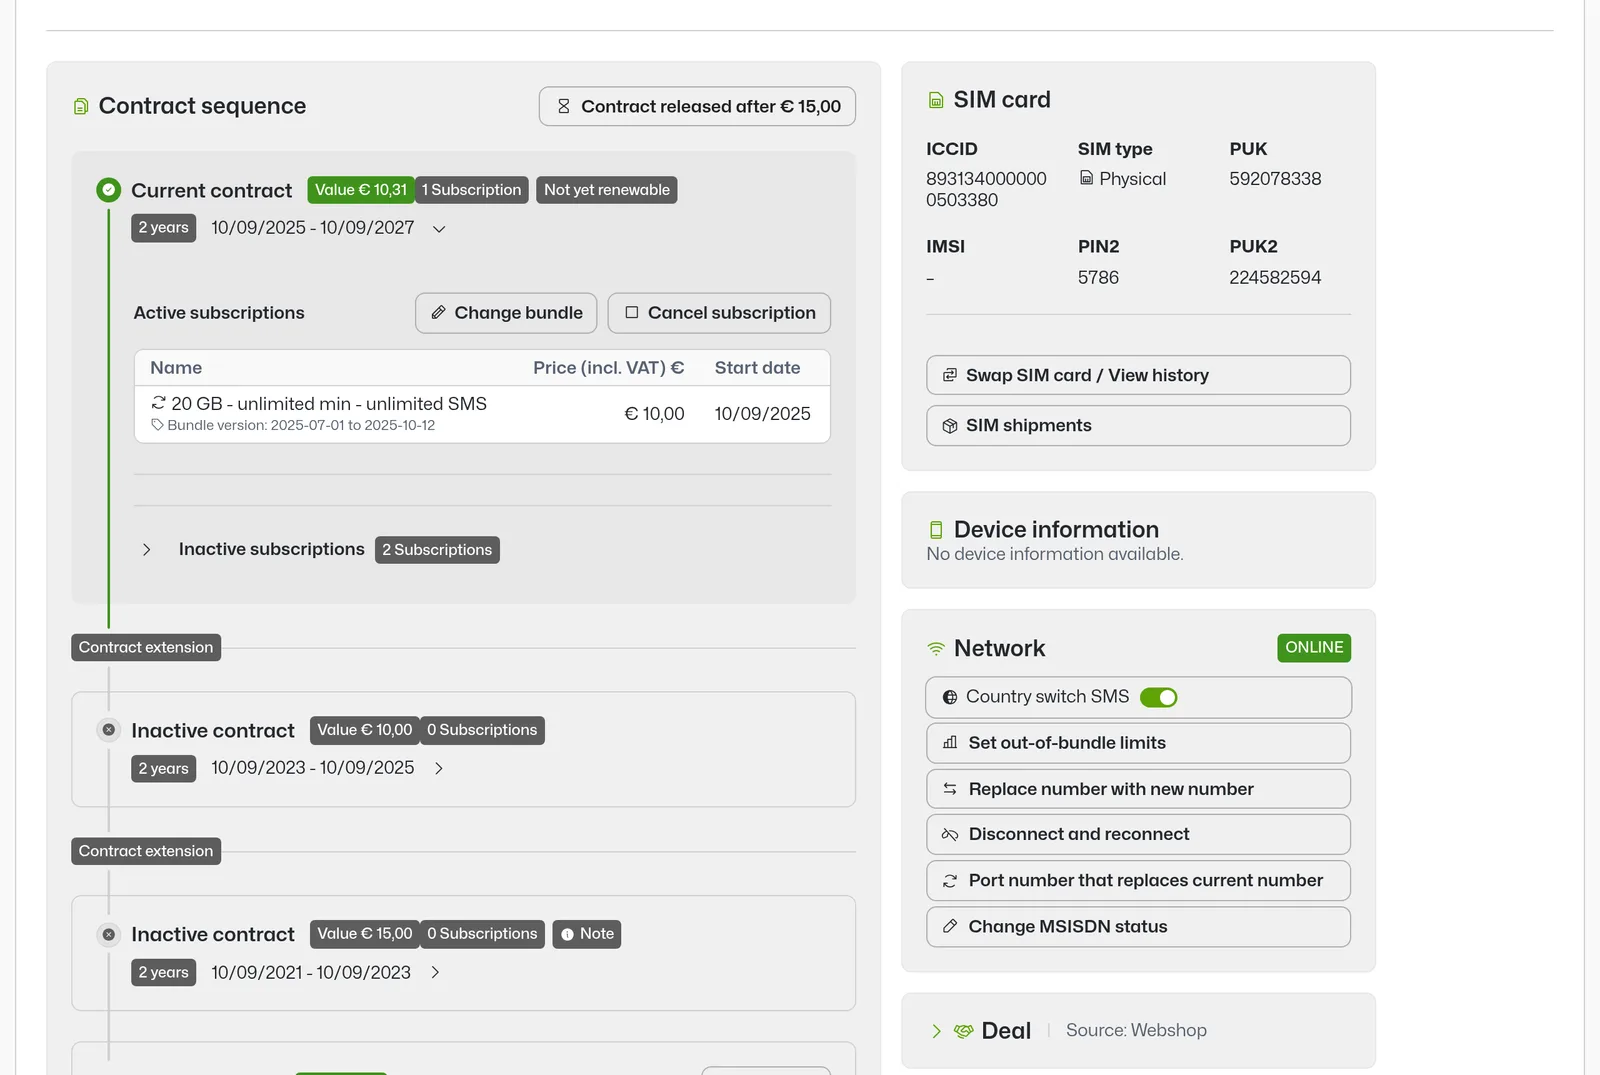1600x1075 pixels.
Task: Click the Contract released after € 15,00 badge
Action: point(697,106)
